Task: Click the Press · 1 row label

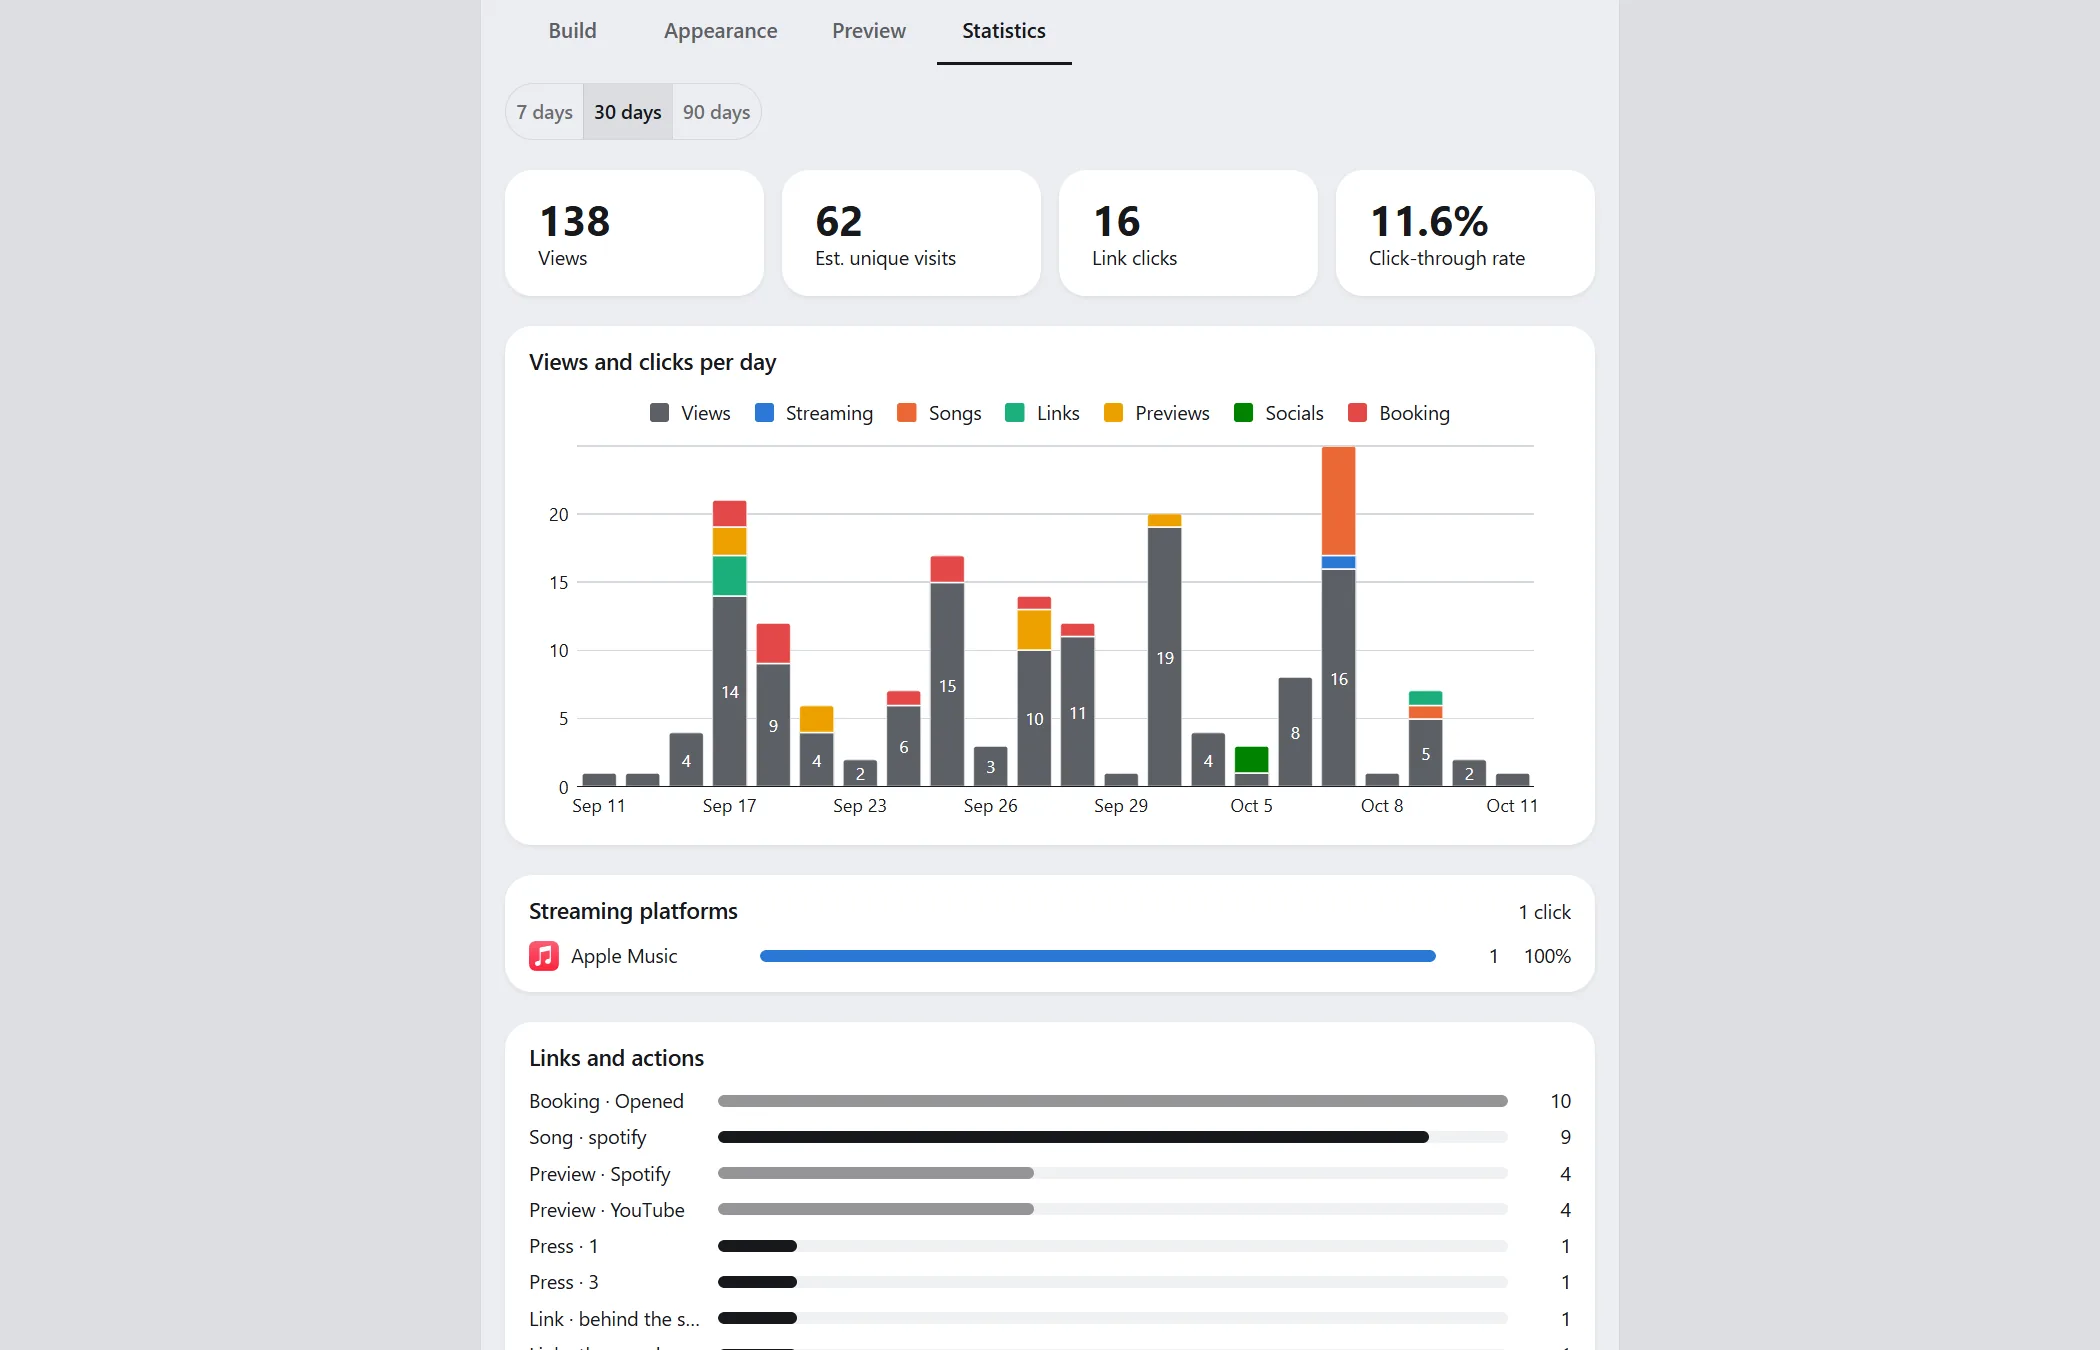Action: (564, 1246)
